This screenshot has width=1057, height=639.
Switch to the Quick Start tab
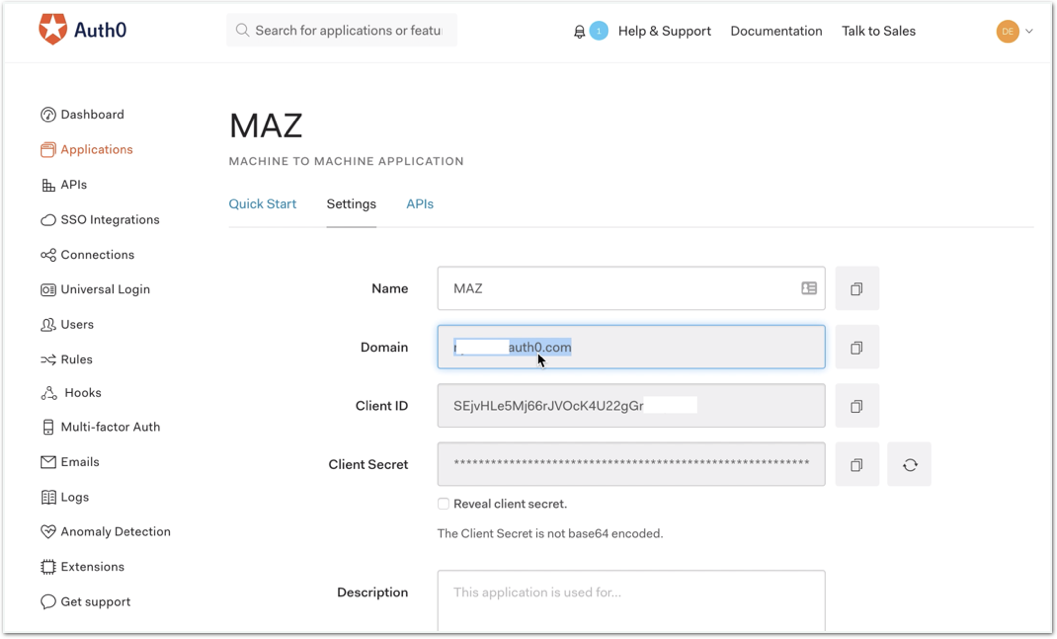pos(262,204)
